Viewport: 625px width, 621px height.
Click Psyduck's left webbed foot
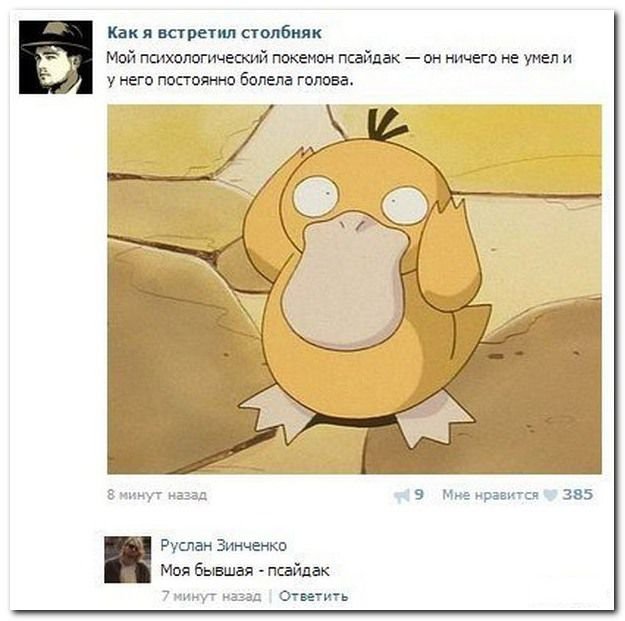[275, 415]
